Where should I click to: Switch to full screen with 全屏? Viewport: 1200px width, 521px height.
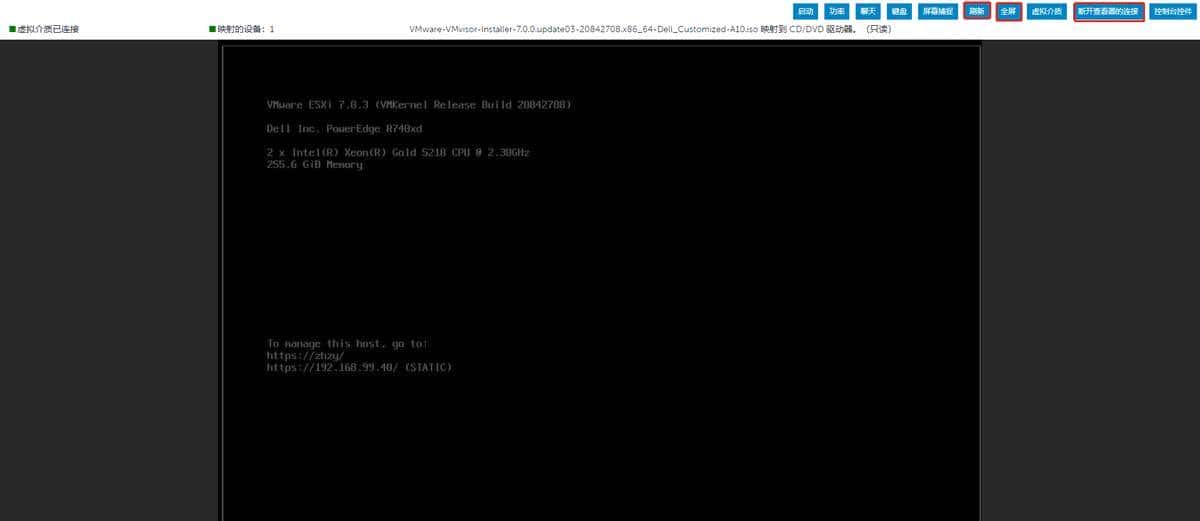tap(1009, 12)
